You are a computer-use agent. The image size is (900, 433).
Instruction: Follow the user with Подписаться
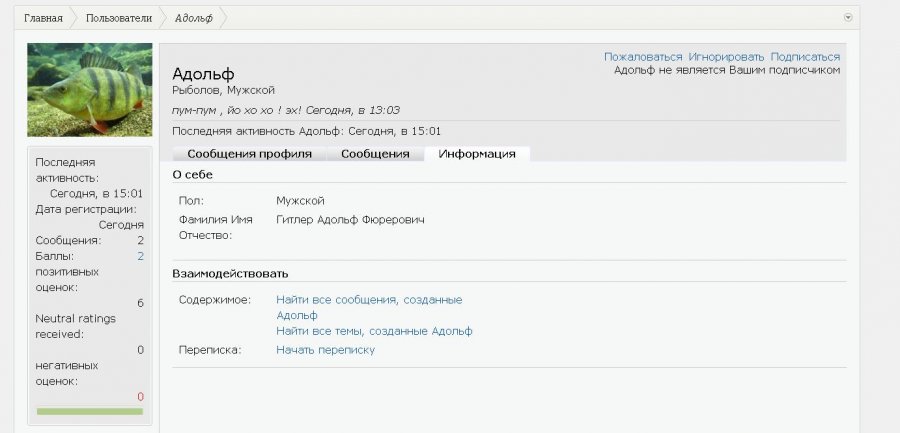coord(805,57)
